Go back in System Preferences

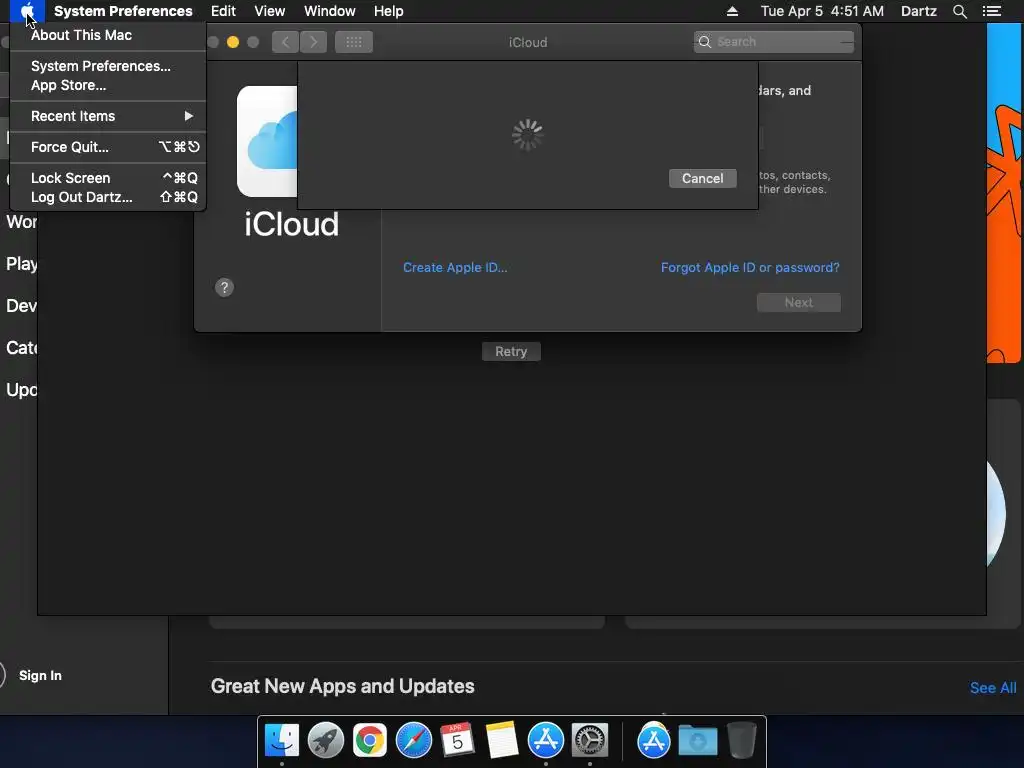[285, 42]
